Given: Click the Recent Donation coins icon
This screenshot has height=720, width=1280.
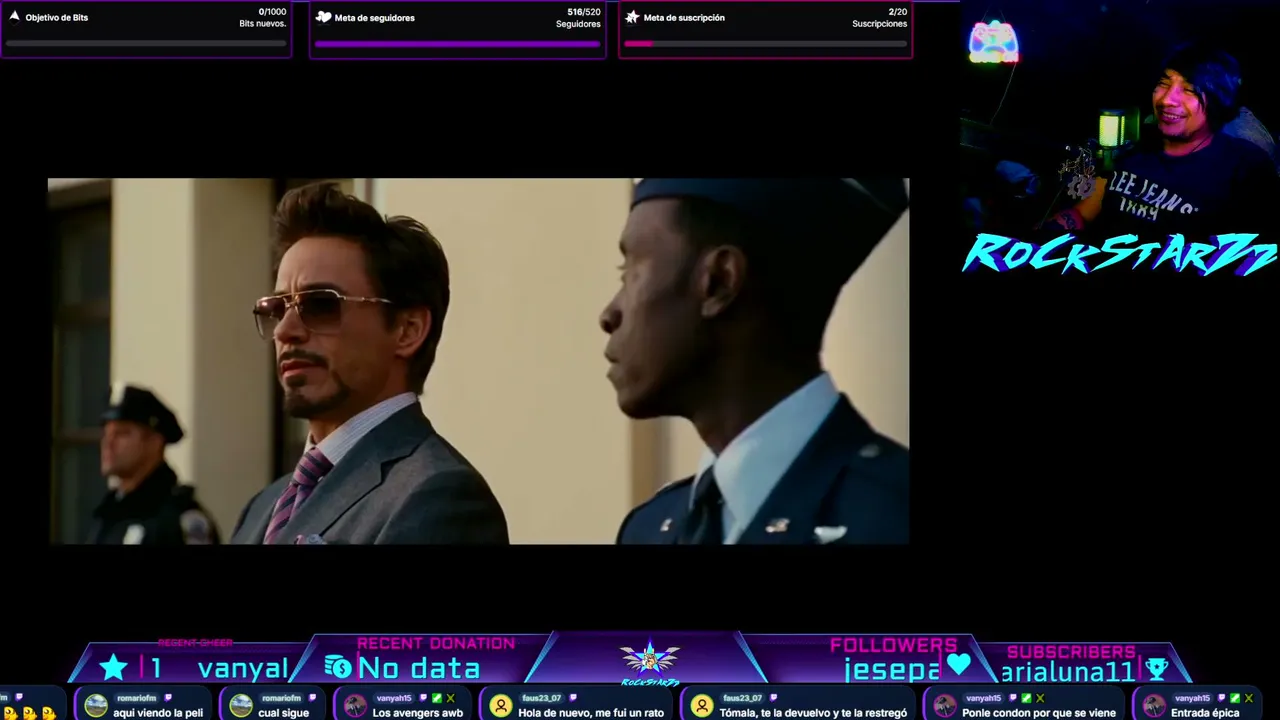Looking at the screenshot, I should click(x=338, y=667).
